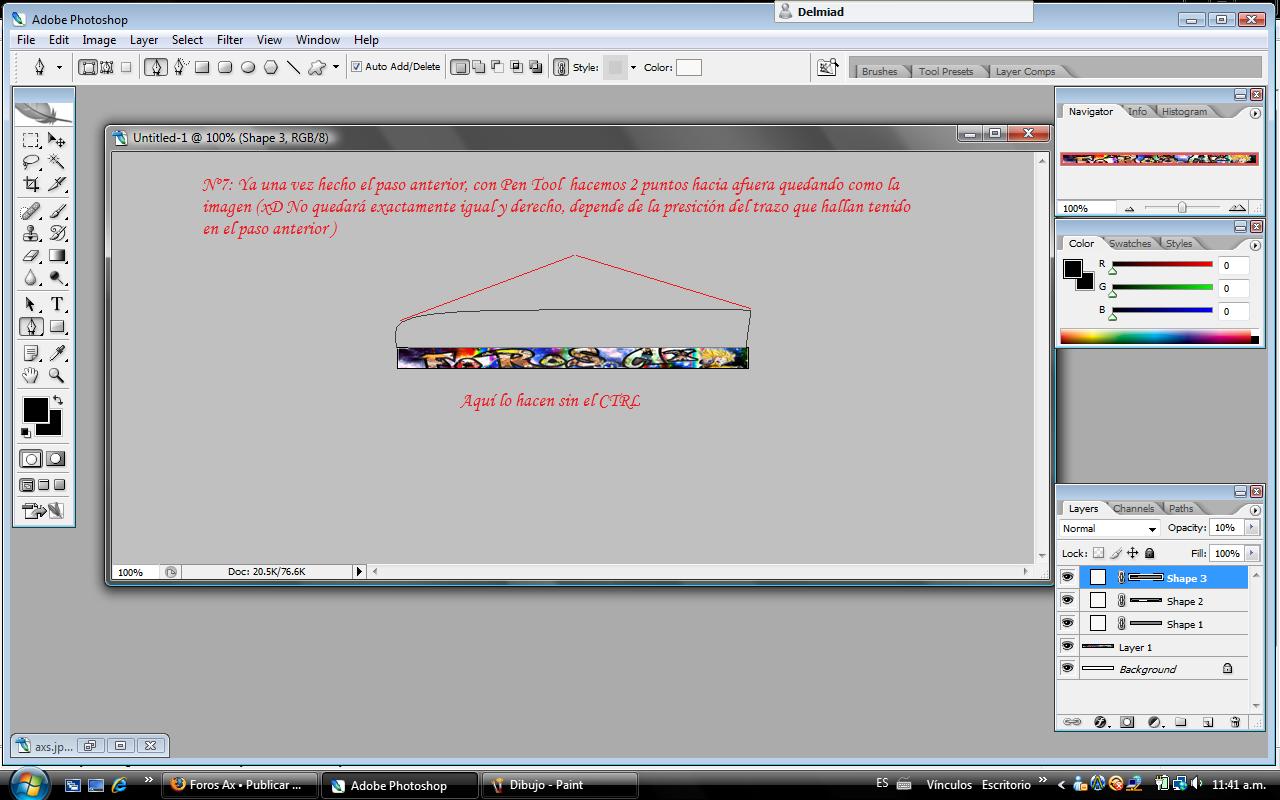Select the Hand tool
This screenshot has height=800, width=1280.
tap(31, 375)
